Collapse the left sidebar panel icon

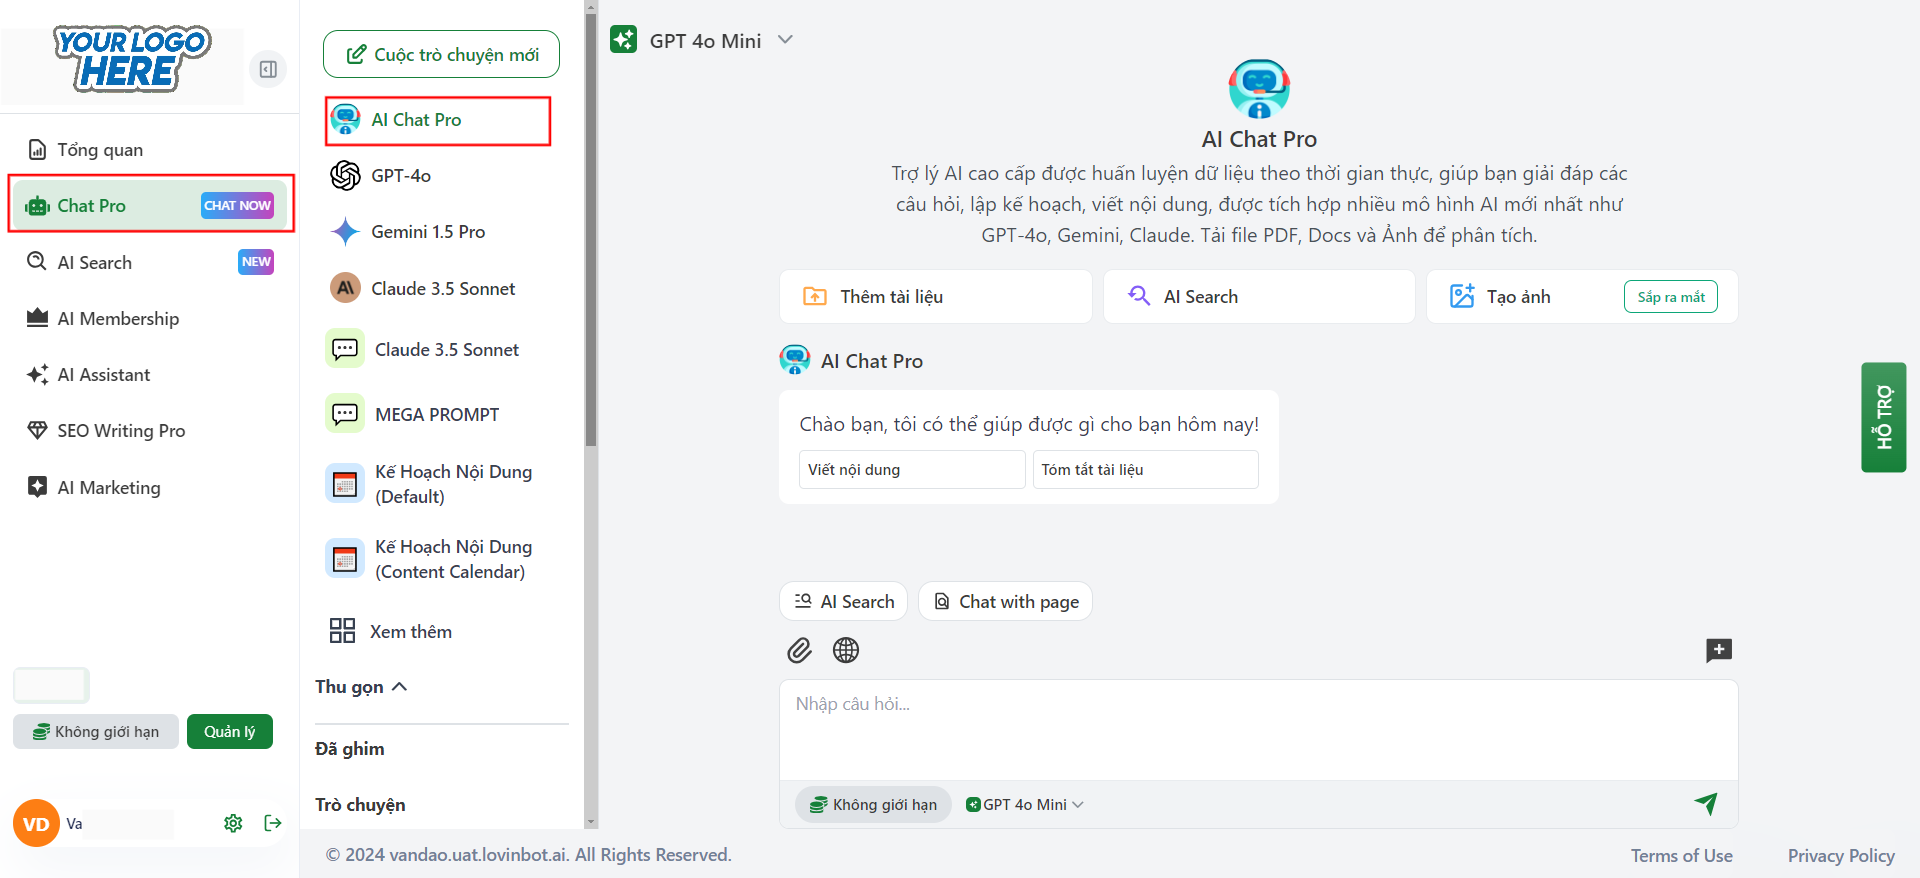(268, 69)
